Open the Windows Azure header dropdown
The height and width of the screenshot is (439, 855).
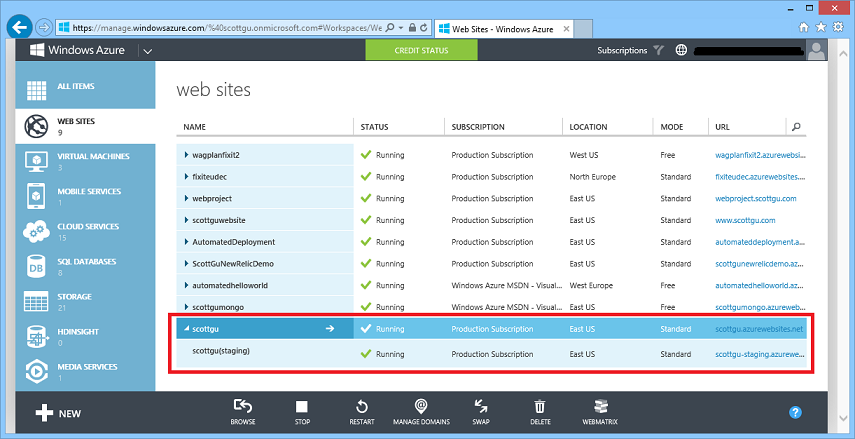pyautogui.click(x=147, y=50)
